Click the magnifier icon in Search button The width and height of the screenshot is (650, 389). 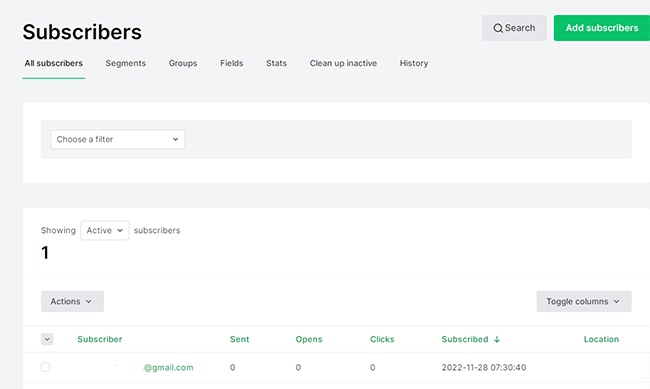coord(498,28)
